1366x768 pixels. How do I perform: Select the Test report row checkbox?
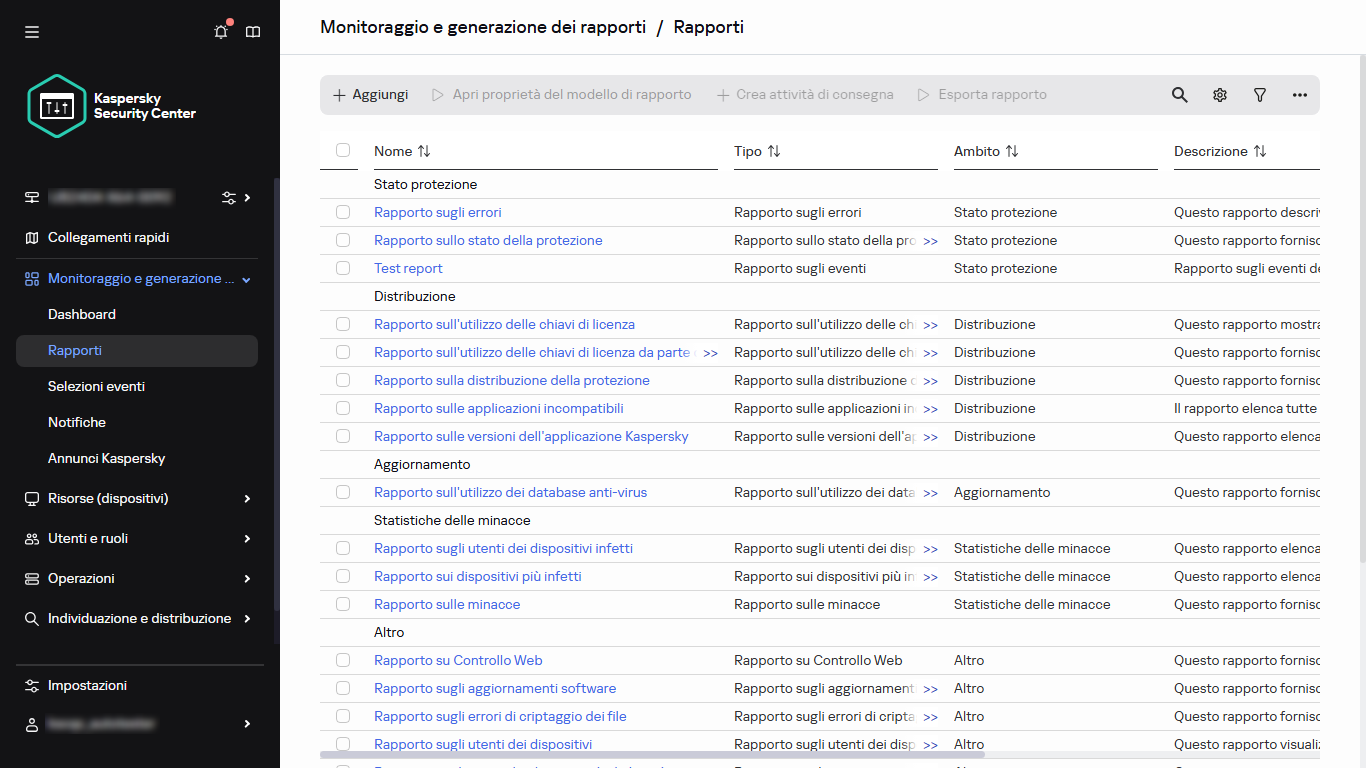tap(343, 268)
